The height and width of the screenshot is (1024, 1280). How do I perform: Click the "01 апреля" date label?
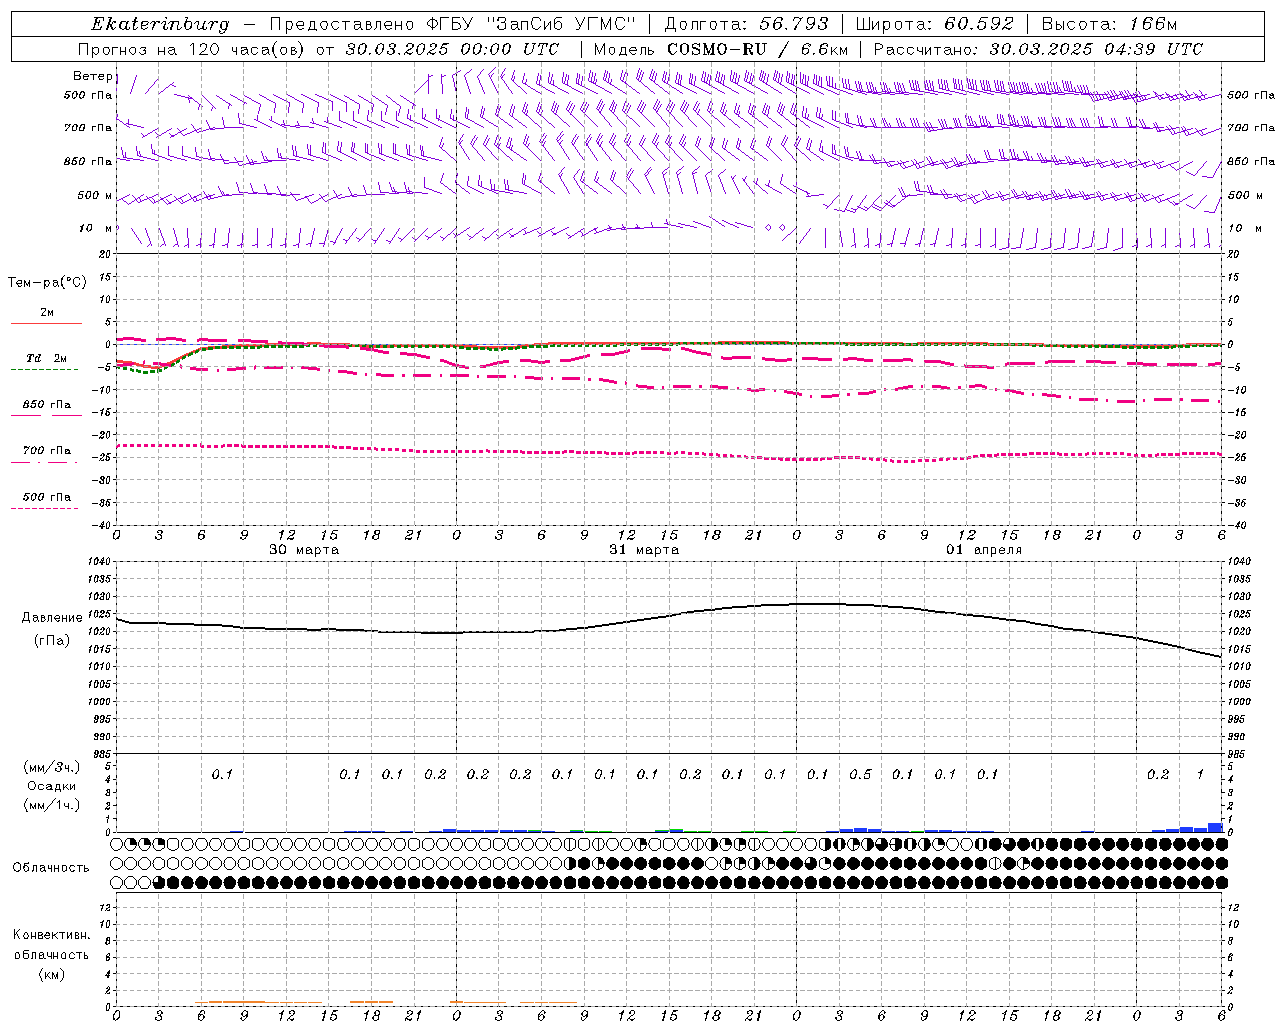pyautogui.click(x=984, y=550)
